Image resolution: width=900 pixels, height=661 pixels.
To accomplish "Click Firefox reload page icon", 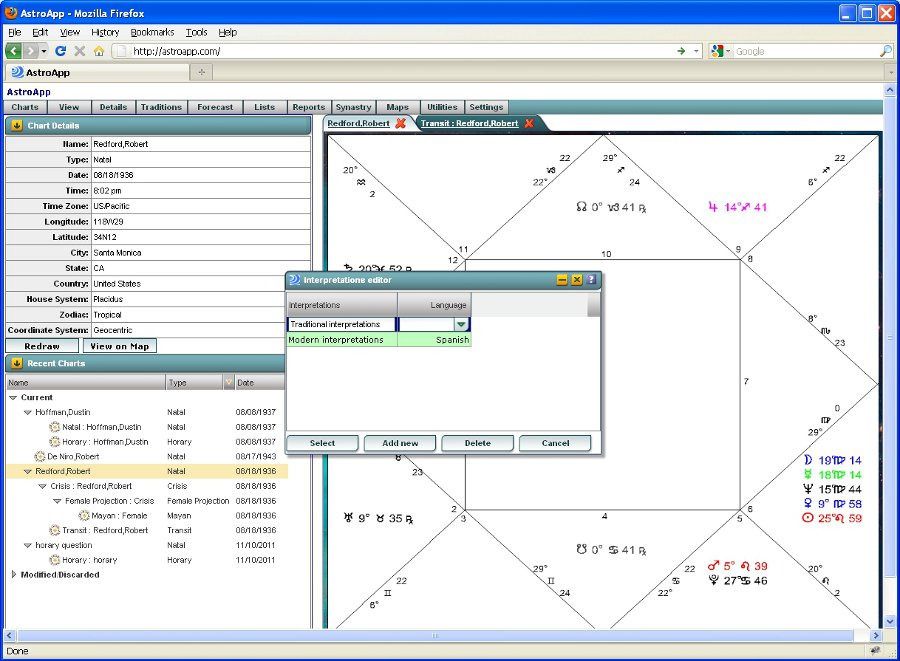I will [x=60, y=51].
